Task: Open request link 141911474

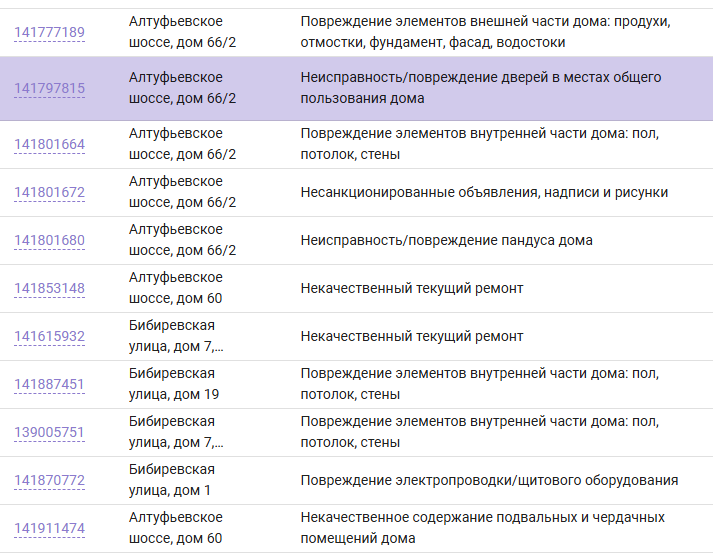Action: (x=50, y=528)
